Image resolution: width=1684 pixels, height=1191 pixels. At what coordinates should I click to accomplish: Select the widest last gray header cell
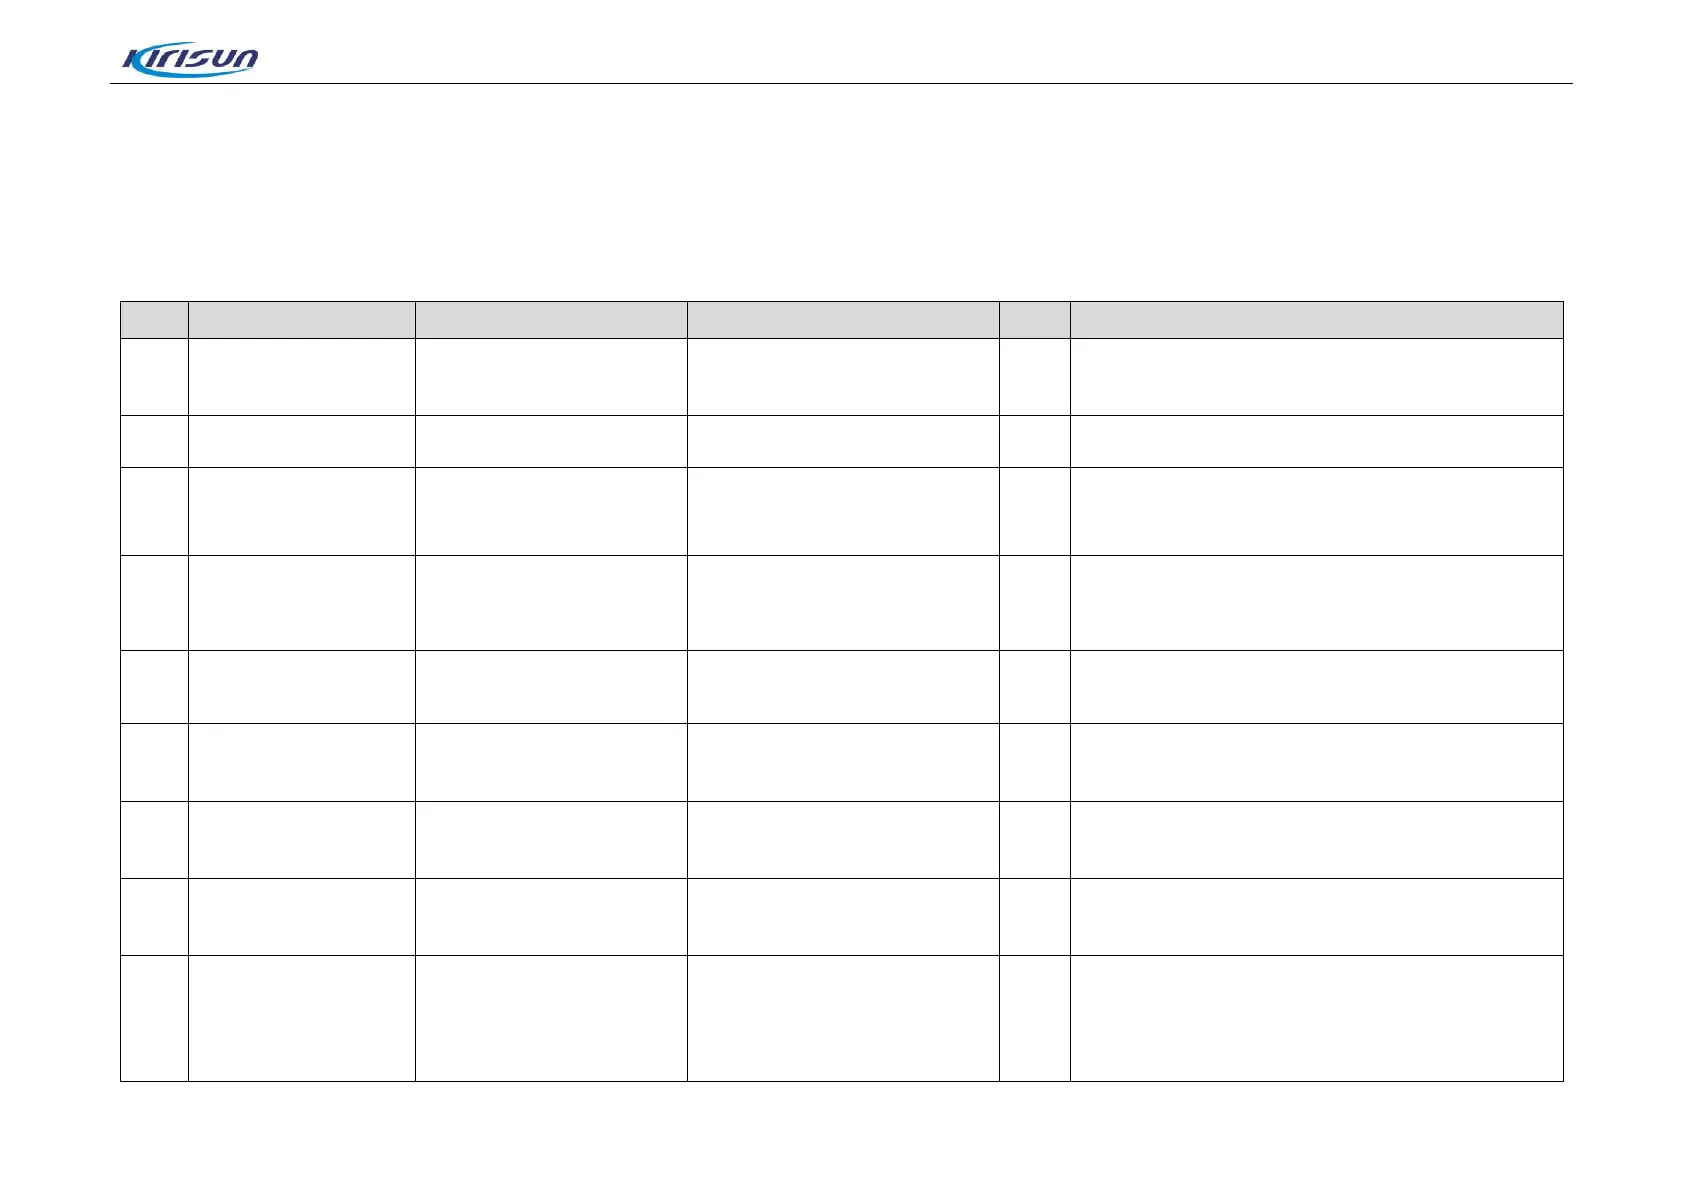(1317, 320)
